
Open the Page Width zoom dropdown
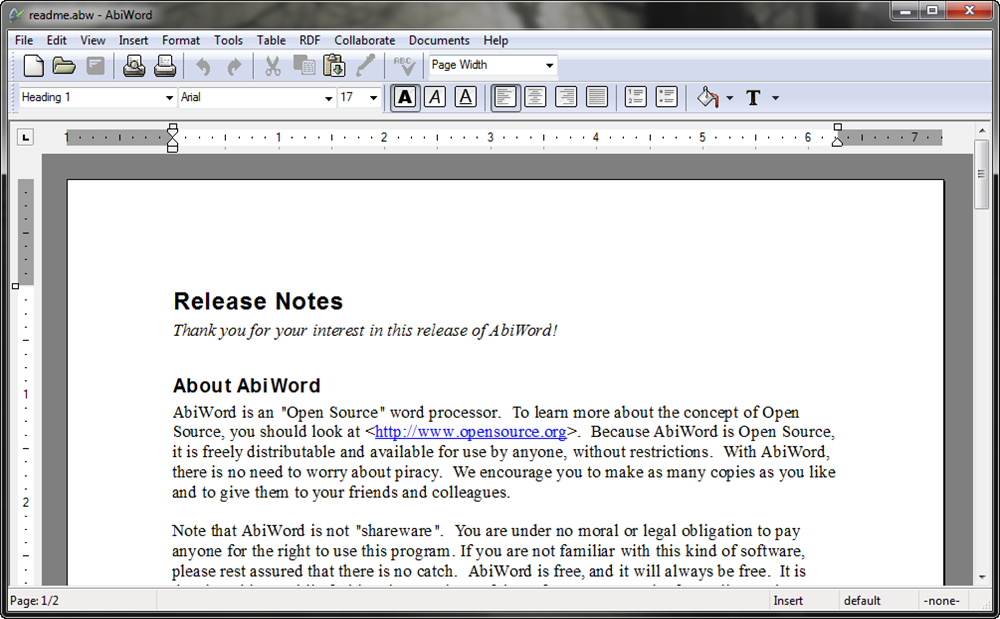(549, 65)
